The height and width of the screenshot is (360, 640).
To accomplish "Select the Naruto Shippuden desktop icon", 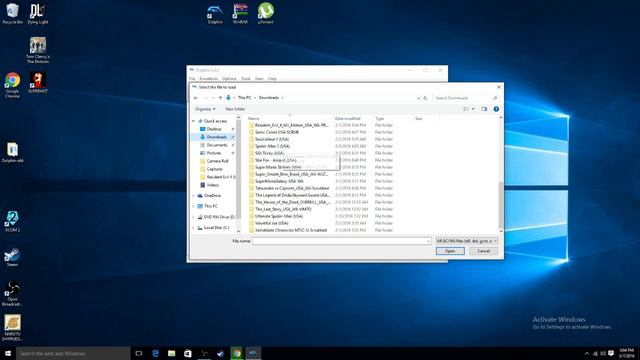I will (x=12, y=328).
